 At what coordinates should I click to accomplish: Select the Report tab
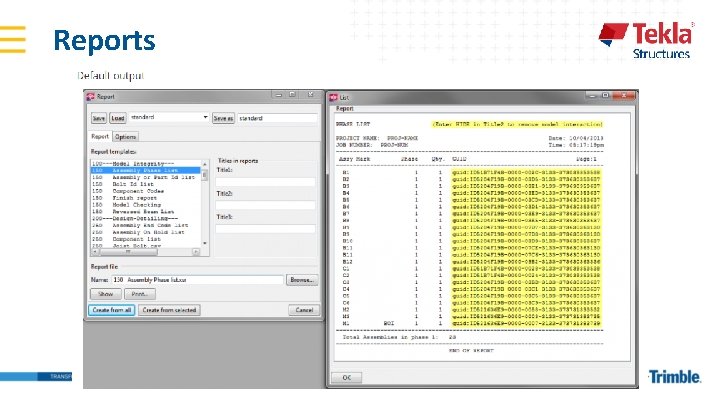(100, 136)
